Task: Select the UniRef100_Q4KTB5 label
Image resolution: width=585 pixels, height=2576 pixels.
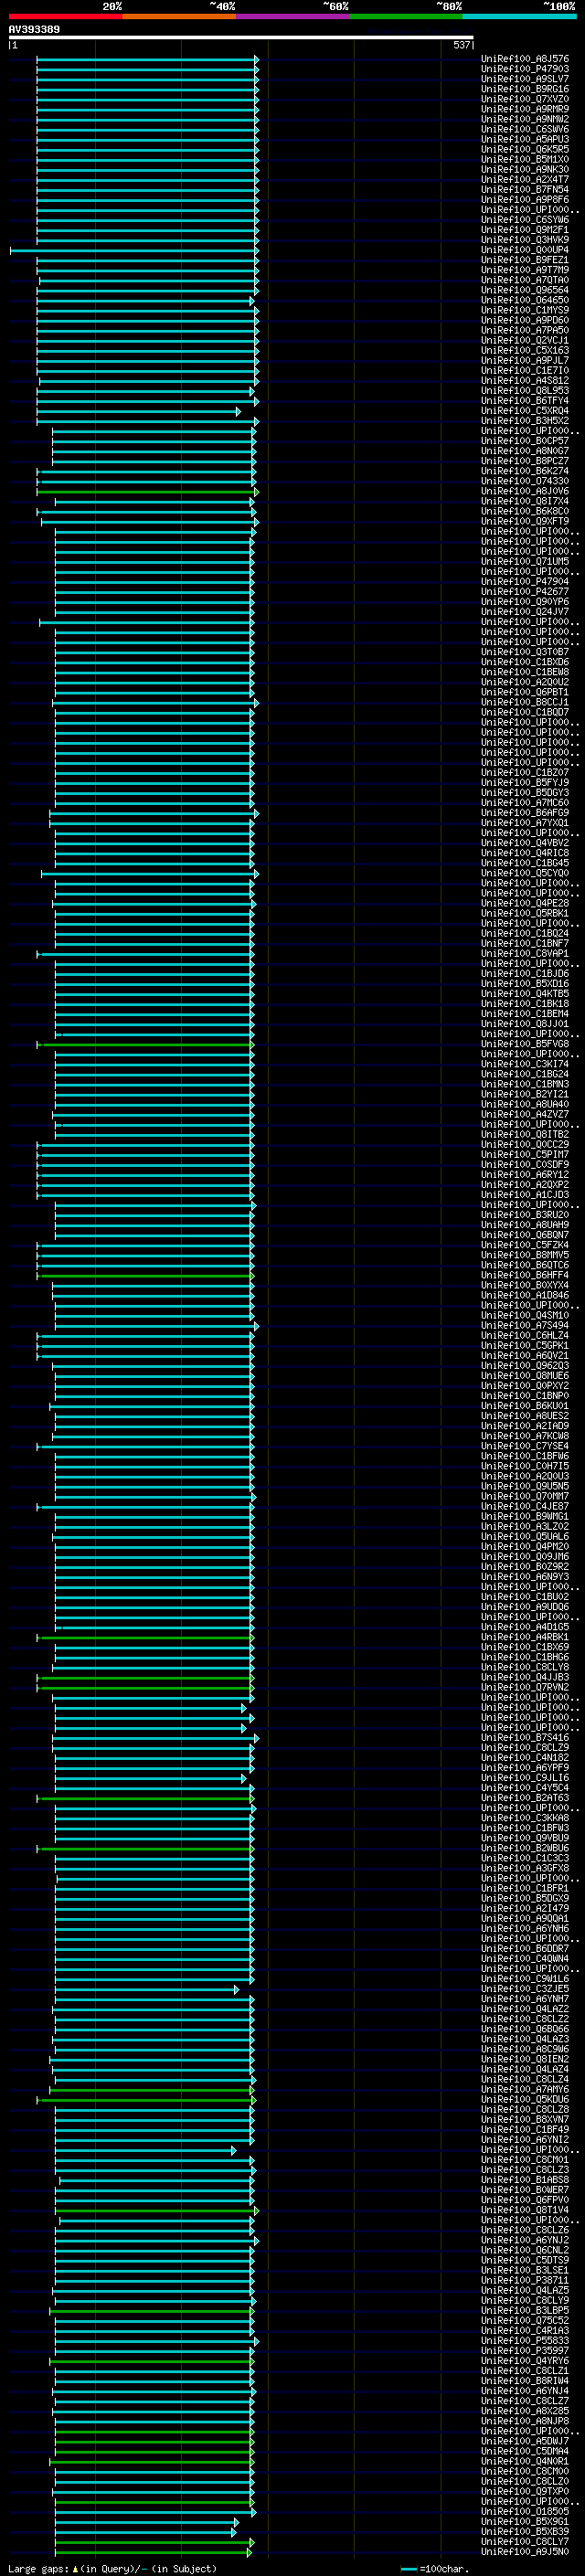Action: point(525,994)
